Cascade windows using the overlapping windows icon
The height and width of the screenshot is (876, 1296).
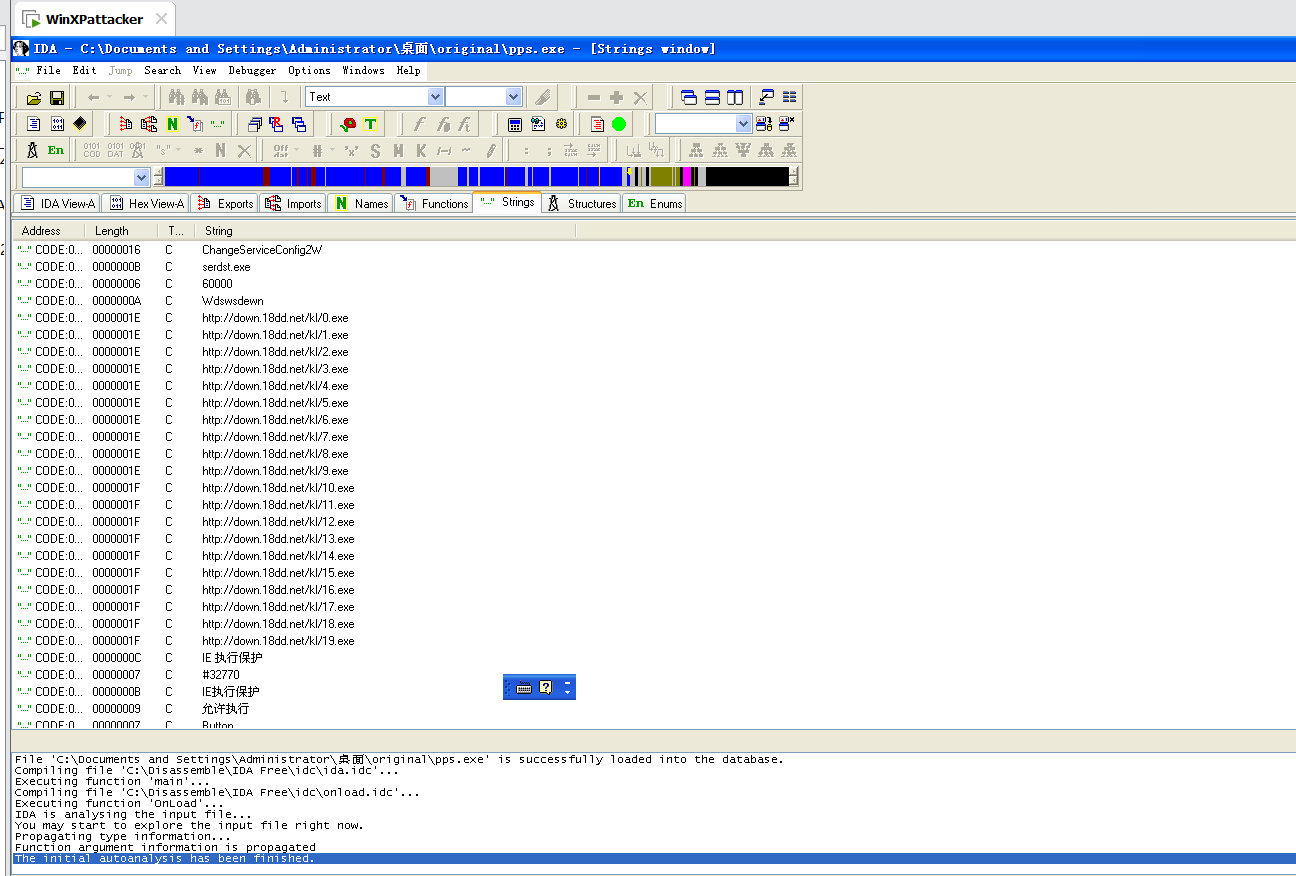pyautogui.click(x=689, y=97)
